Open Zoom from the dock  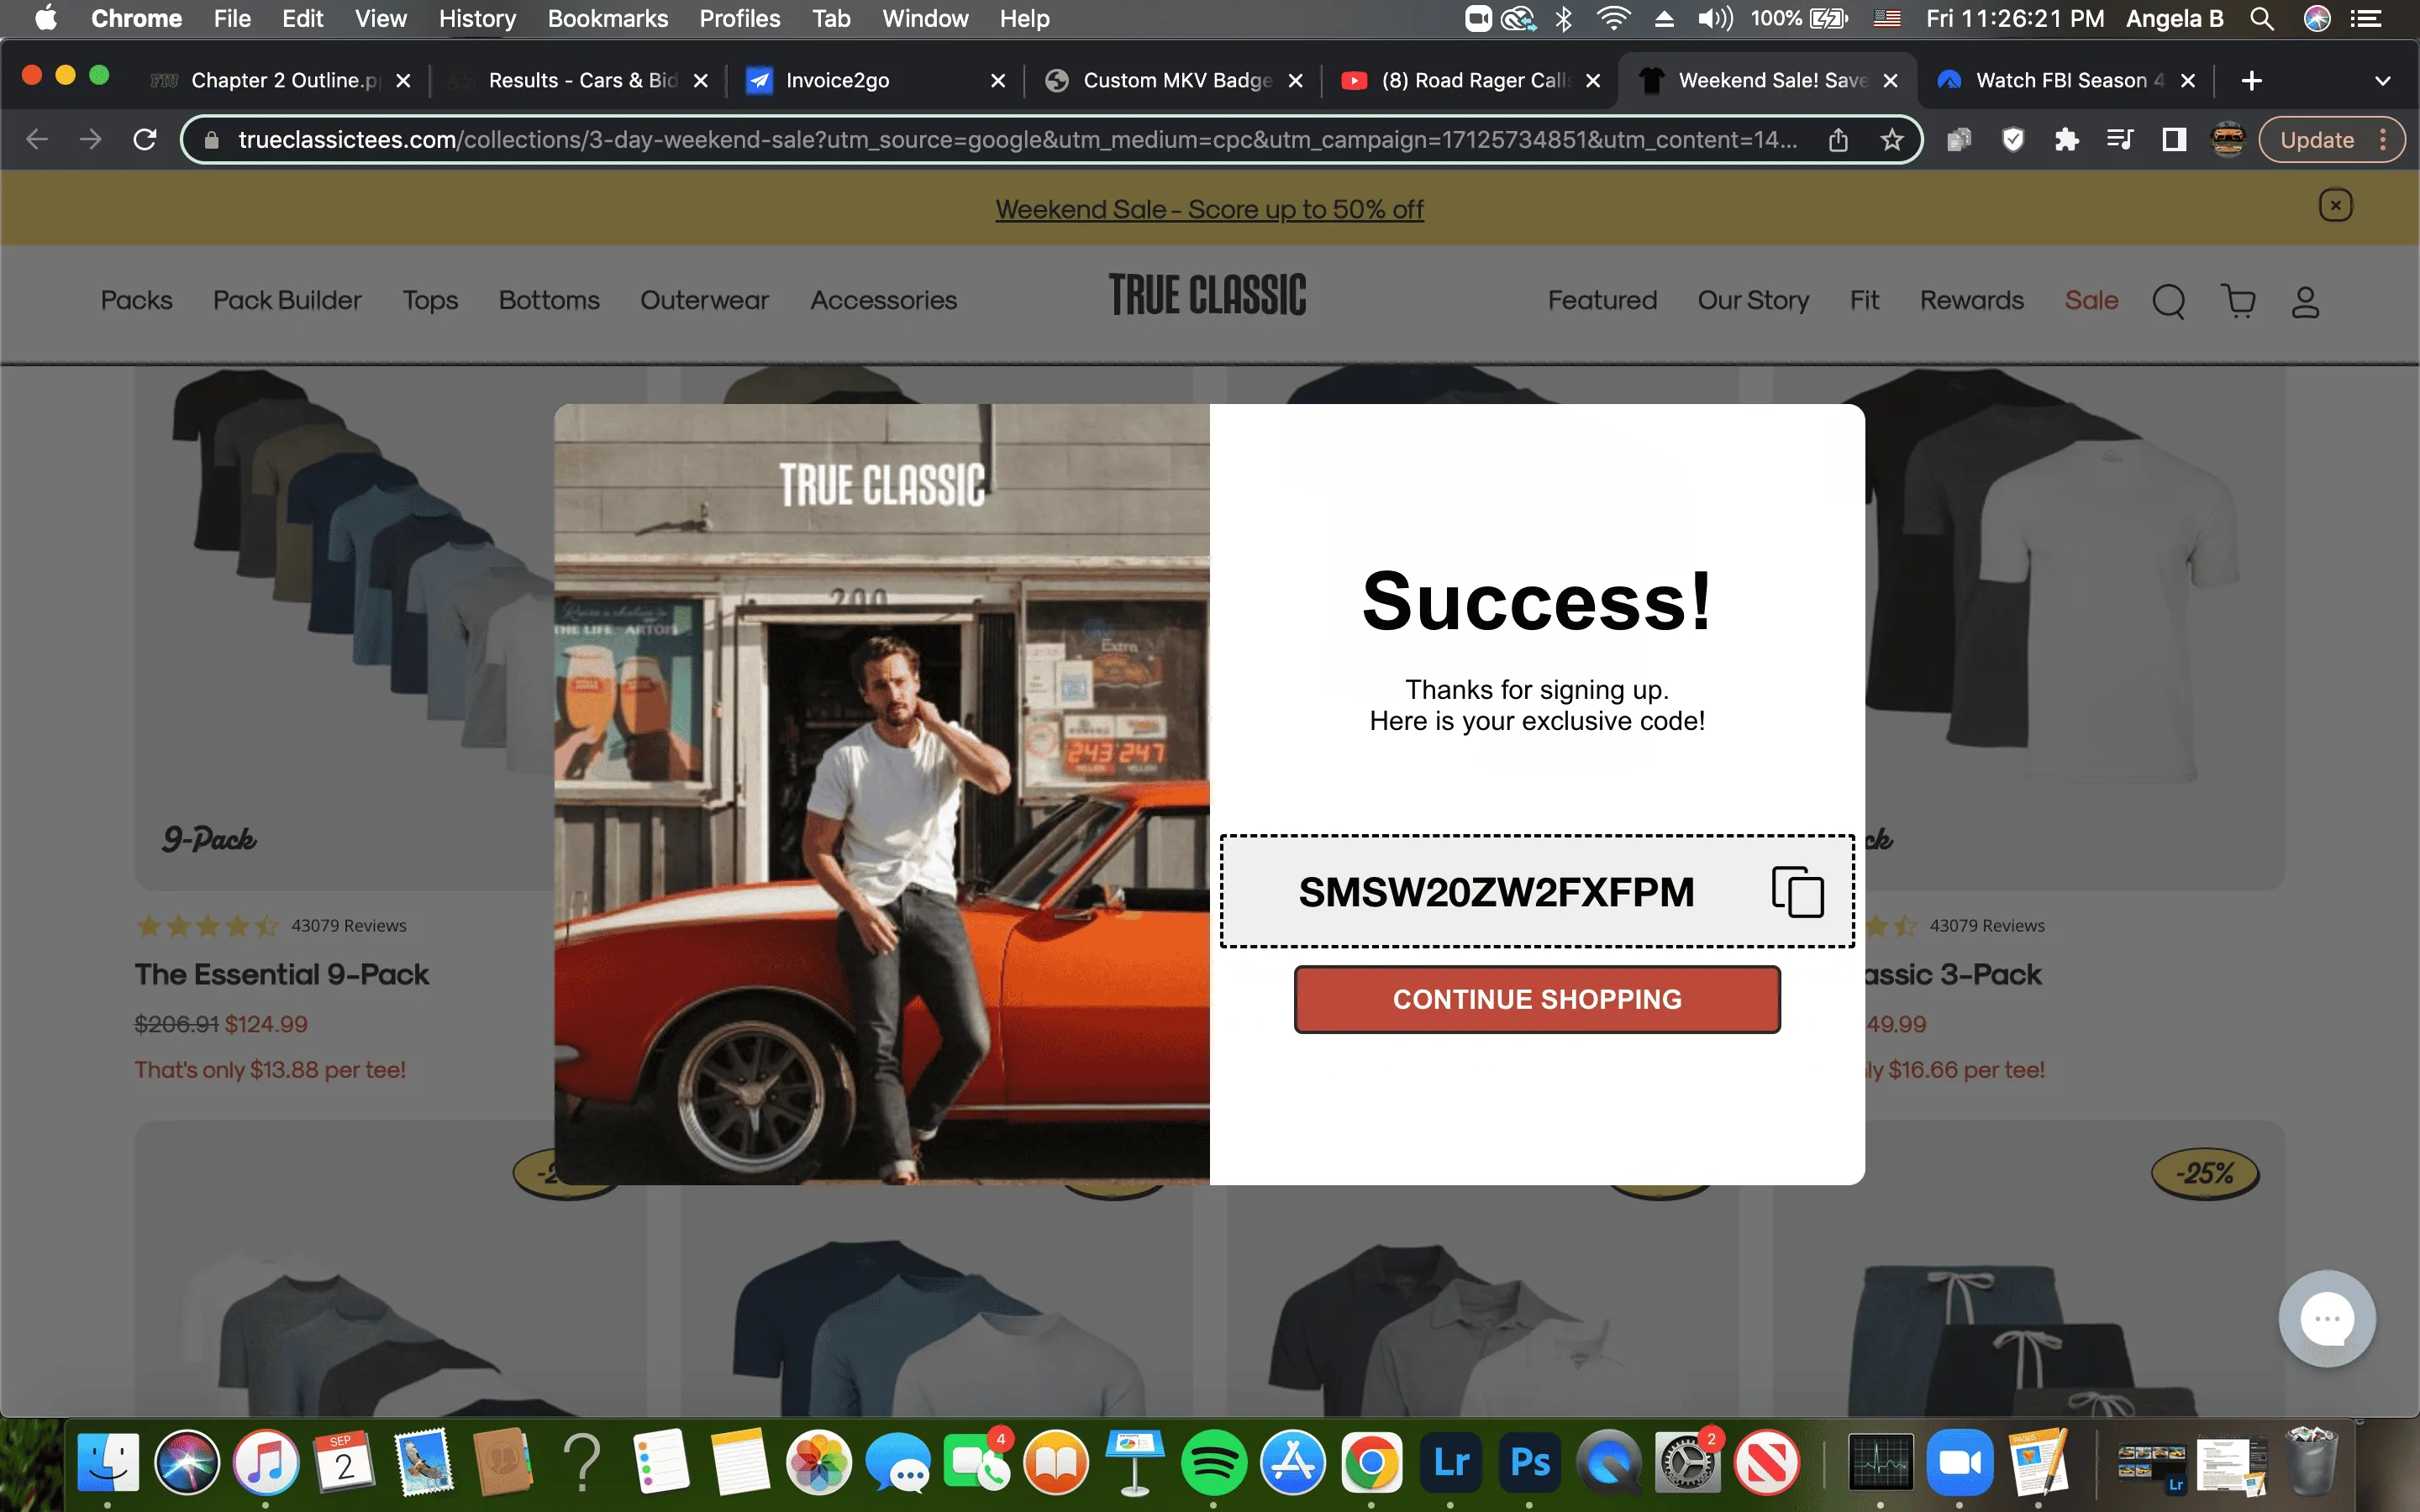(1959, 1463)
